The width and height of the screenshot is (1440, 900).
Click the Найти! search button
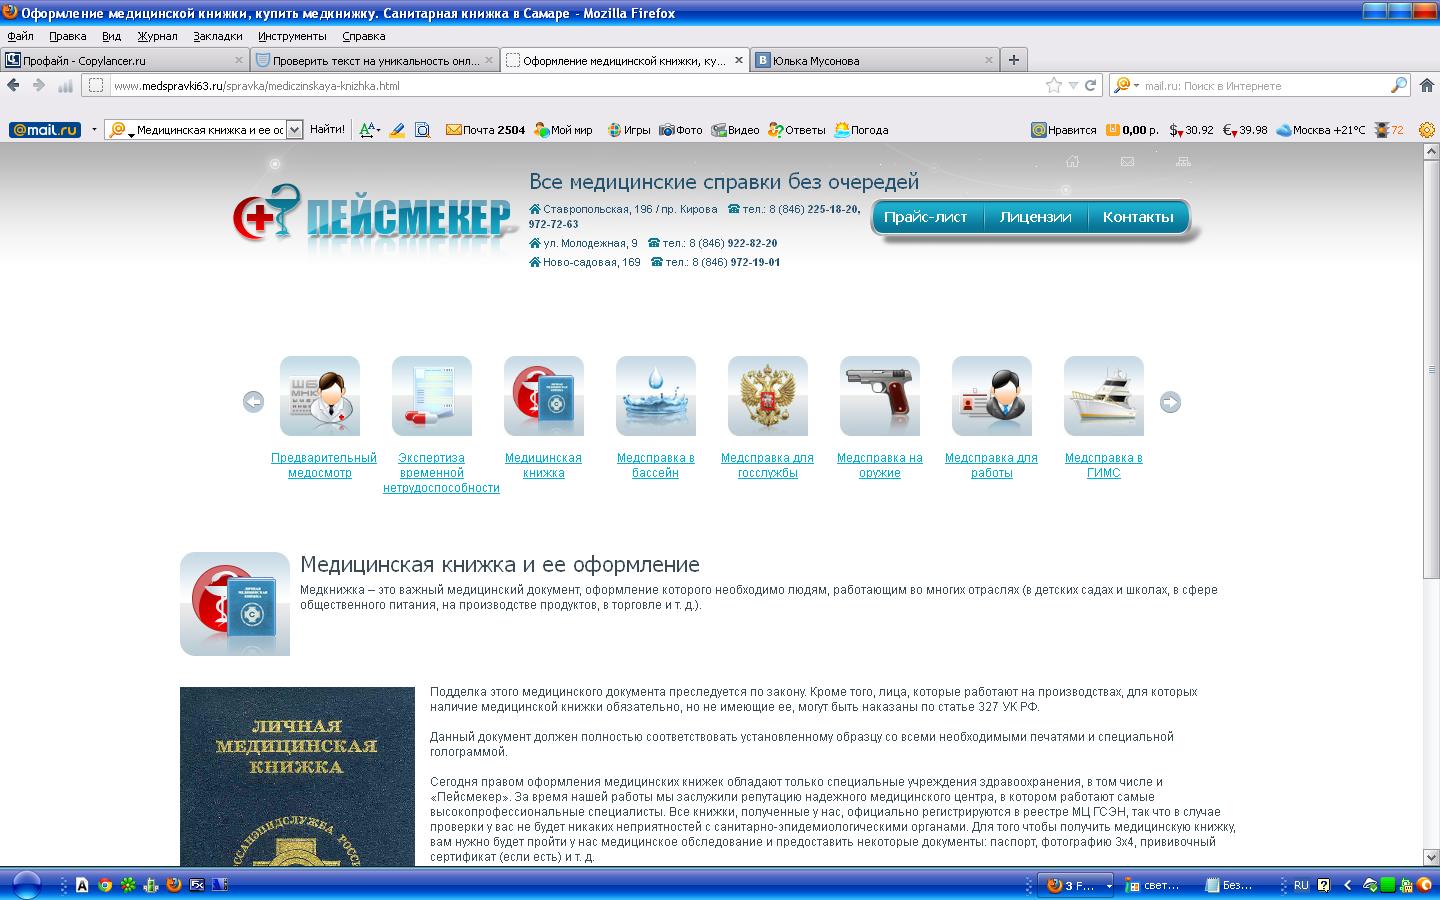pyautogui.click(x=327, y=130)
